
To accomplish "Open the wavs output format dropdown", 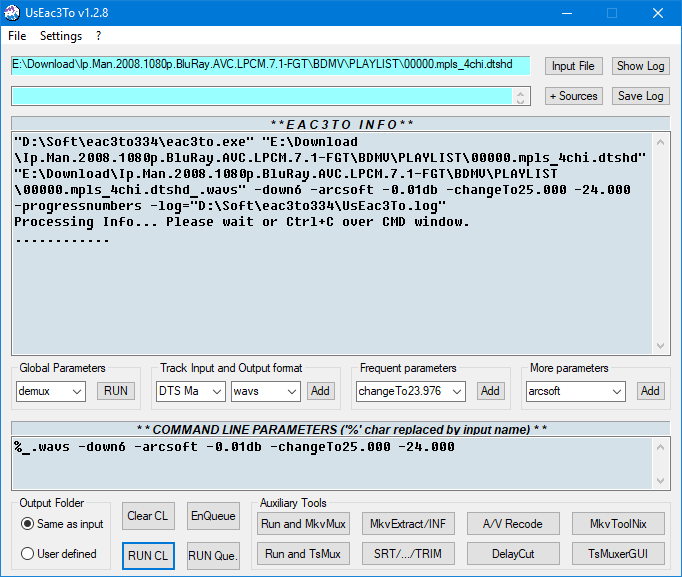I will tap(265, 391).
